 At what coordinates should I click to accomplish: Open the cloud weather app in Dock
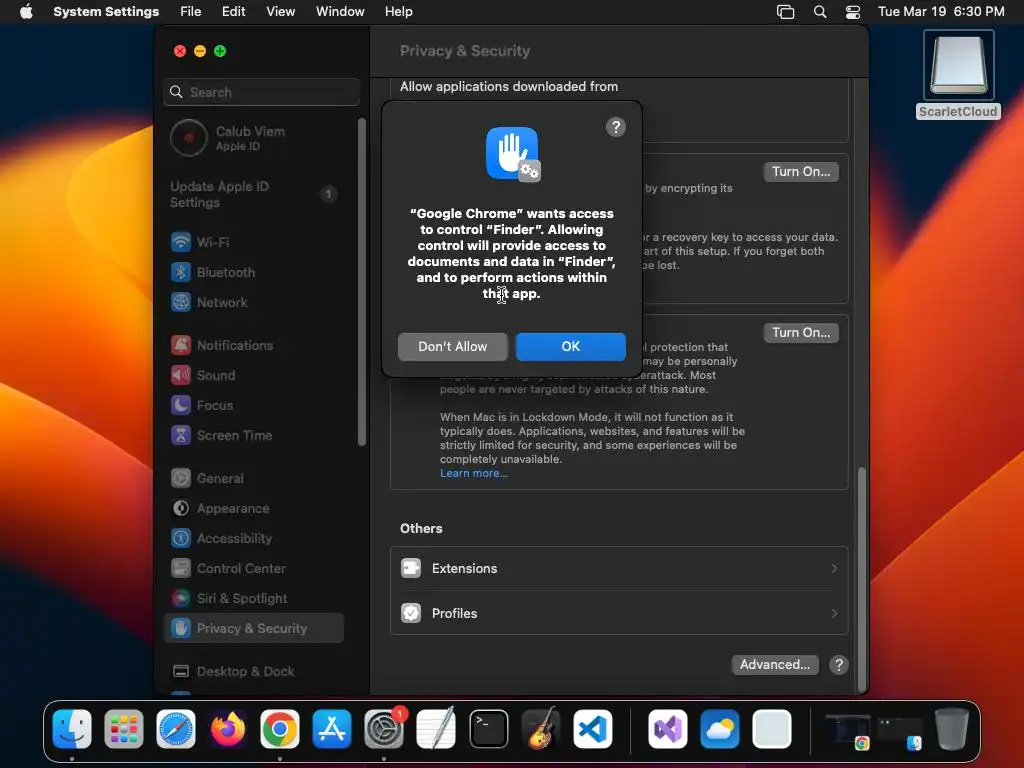pyautogui.click(x=720, y=728)
